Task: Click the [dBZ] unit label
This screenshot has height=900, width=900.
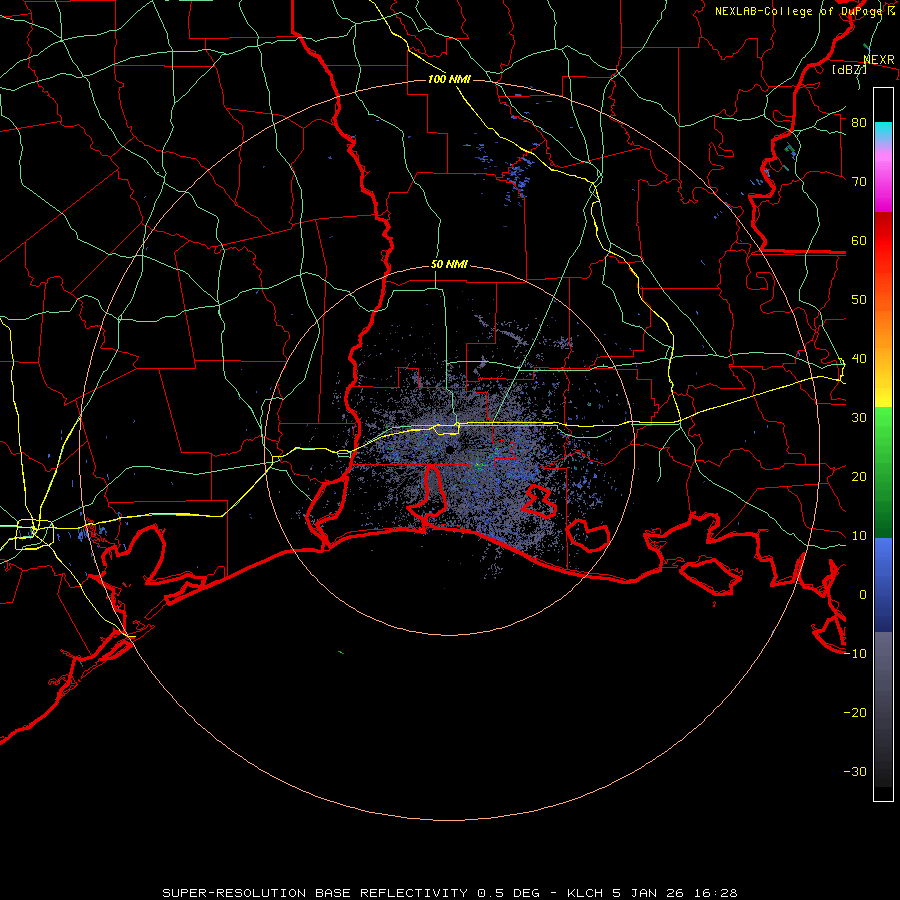Action: click(x=849, y=69)
